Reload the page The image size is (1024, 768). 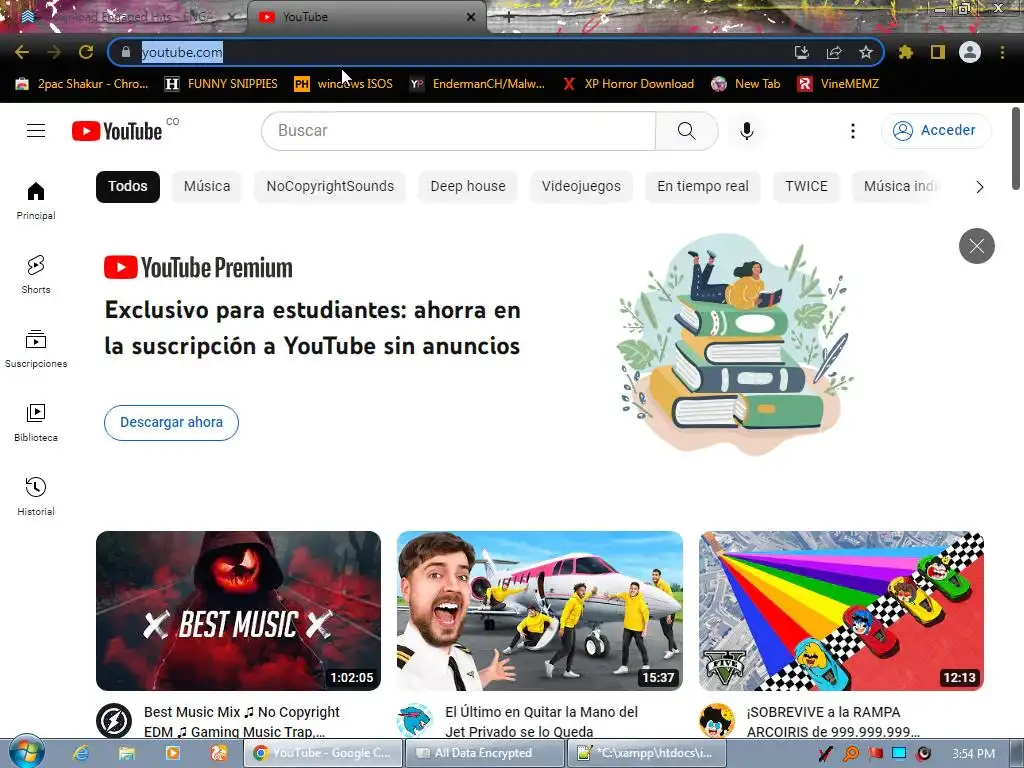(x=86, y=52)
